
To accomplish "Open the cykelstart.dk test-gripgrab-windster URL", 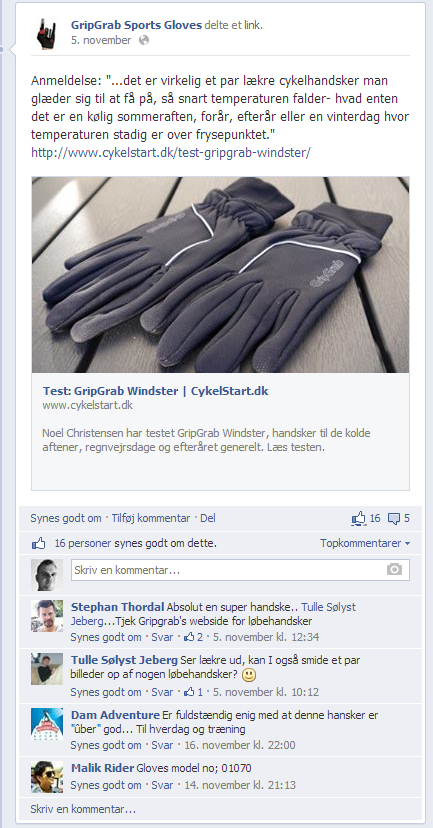I will (x=171, y=153).
